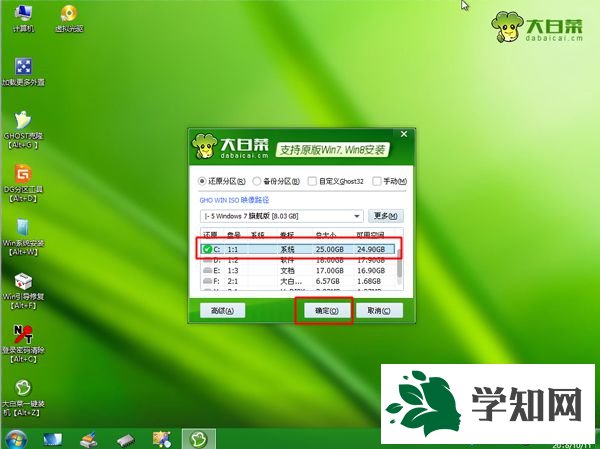
Task: Click the 可用空间 column header
Action: pos(370,235)
